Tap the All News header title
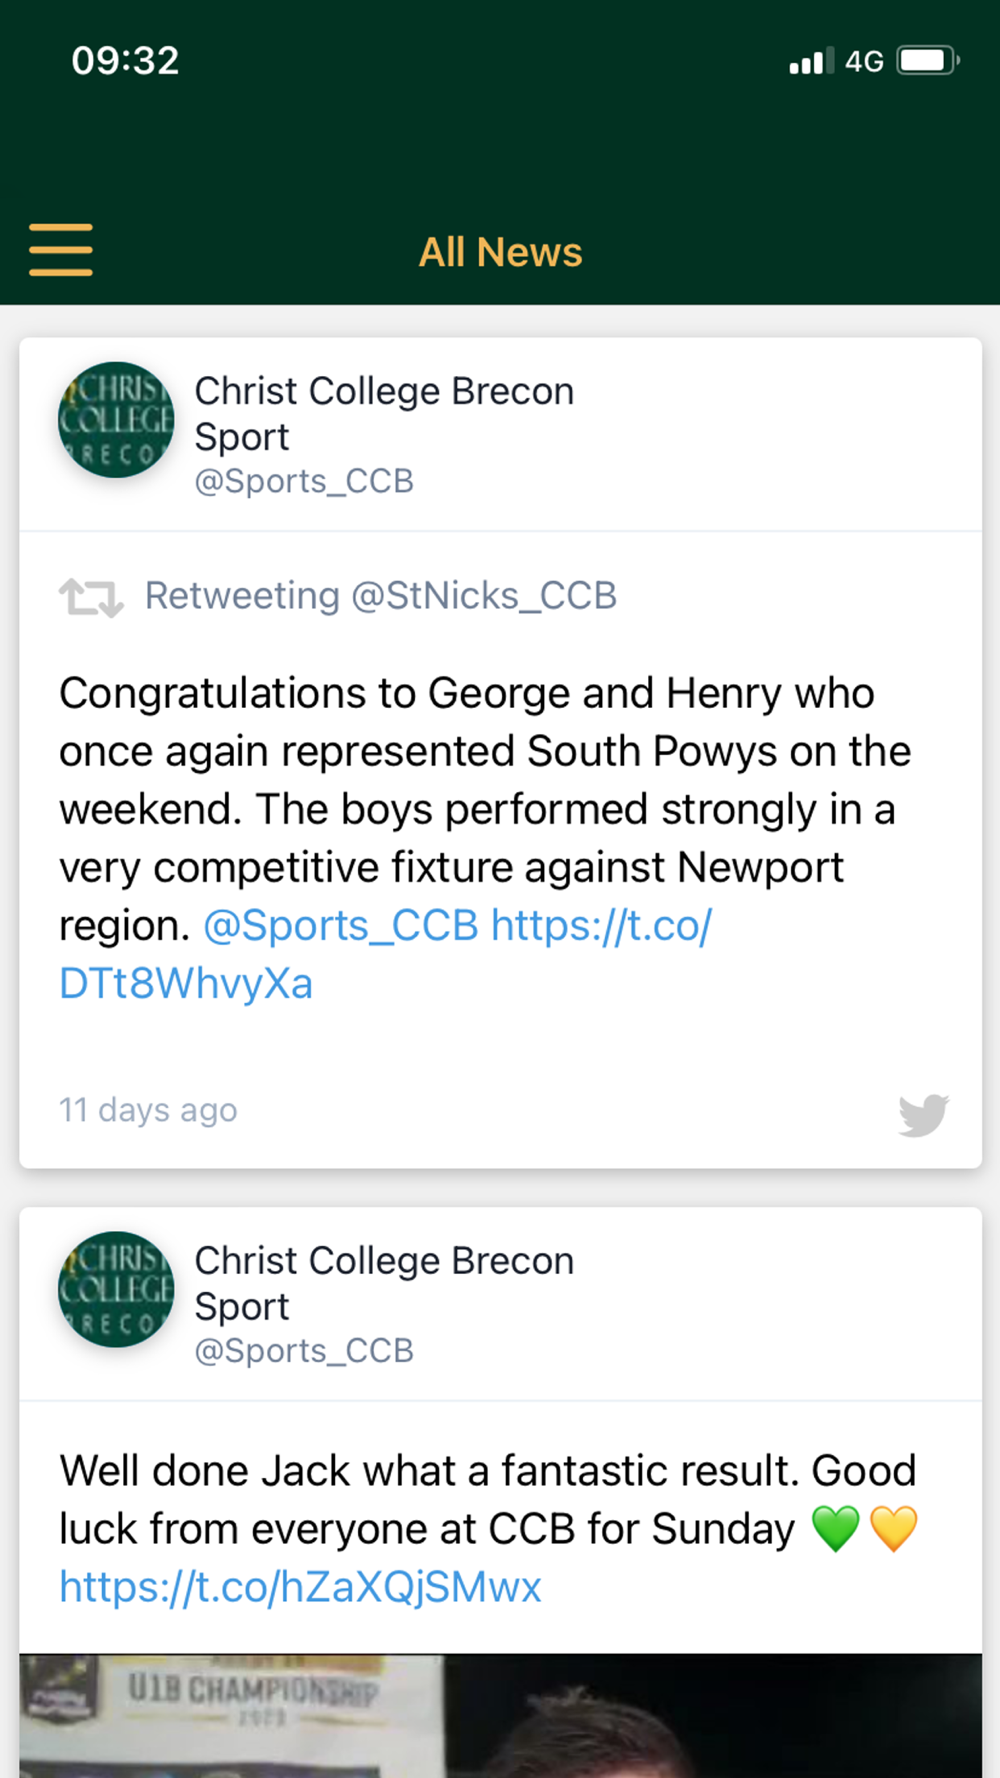This screenshot has width=1000, height=1778. (500, 252)
